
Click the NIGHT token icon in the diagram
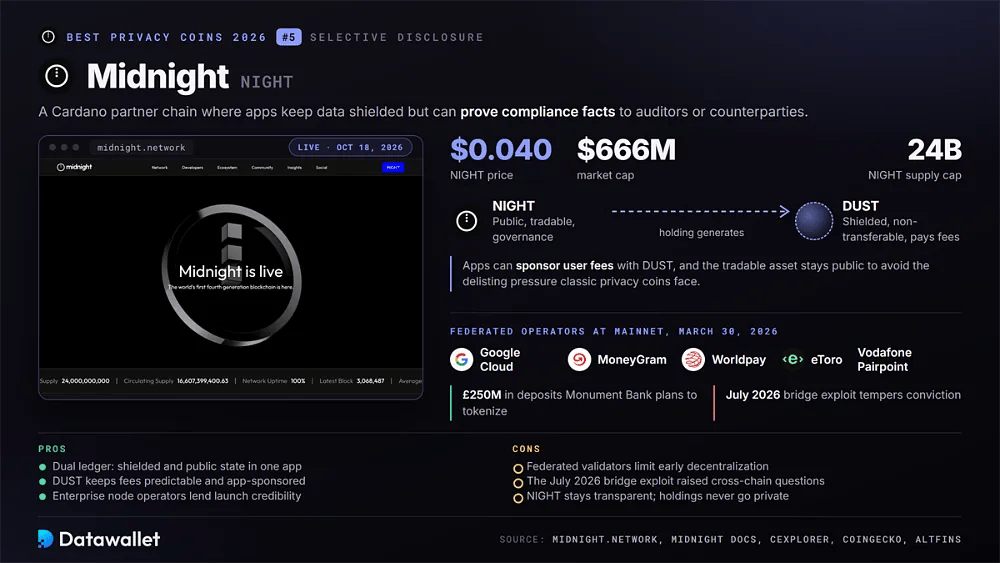click(467, 221)
